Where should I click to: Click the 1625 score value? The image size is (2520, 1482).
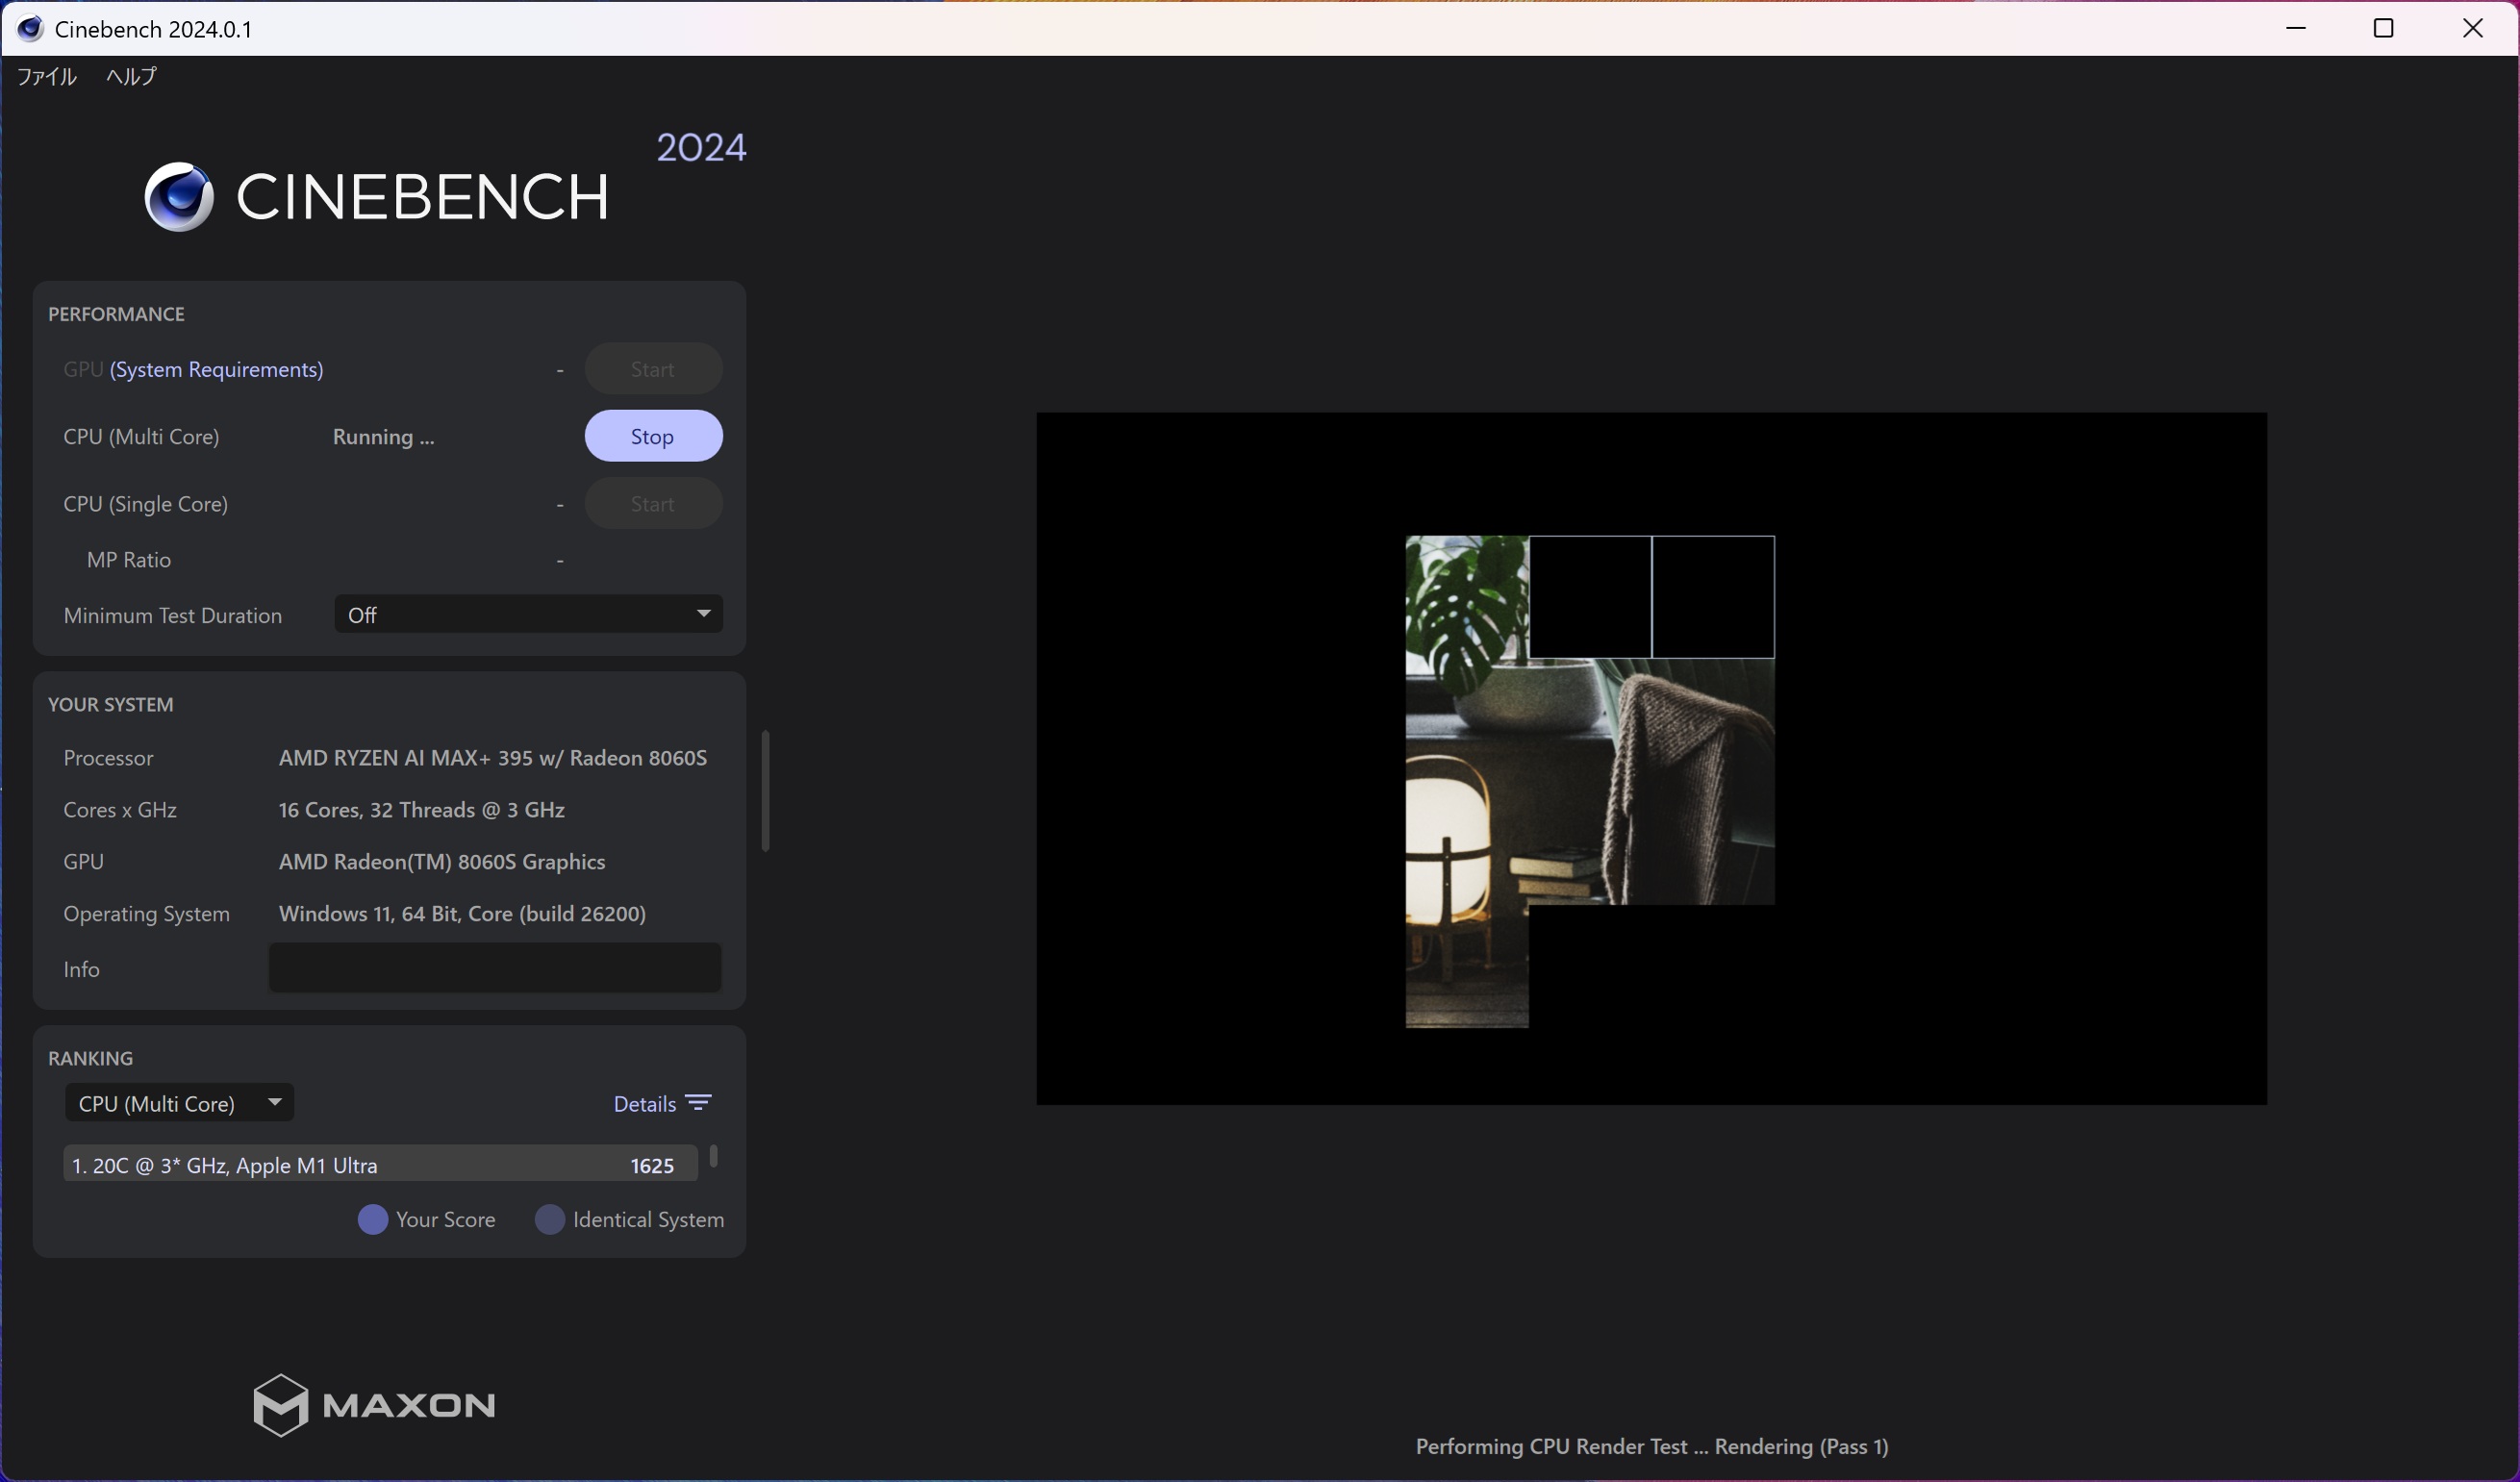click(x=652, y=1165)
